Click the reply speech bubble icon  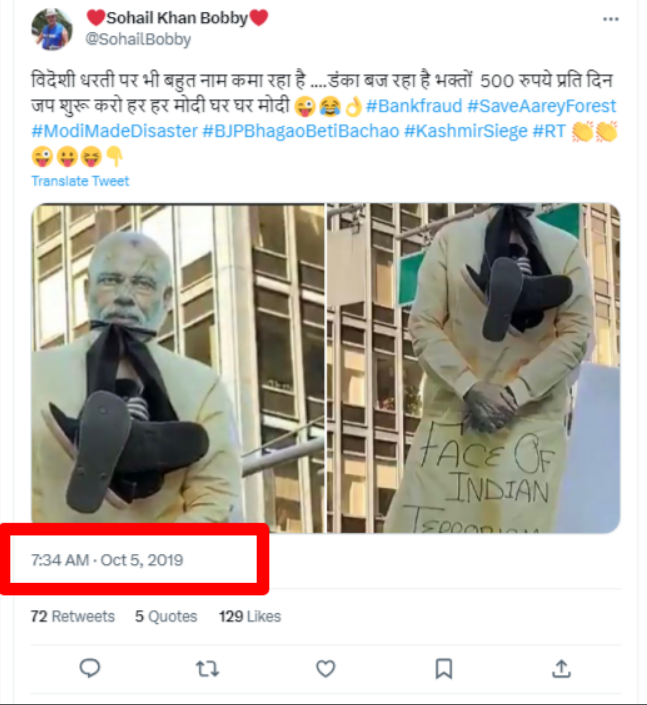pos(90,668)
